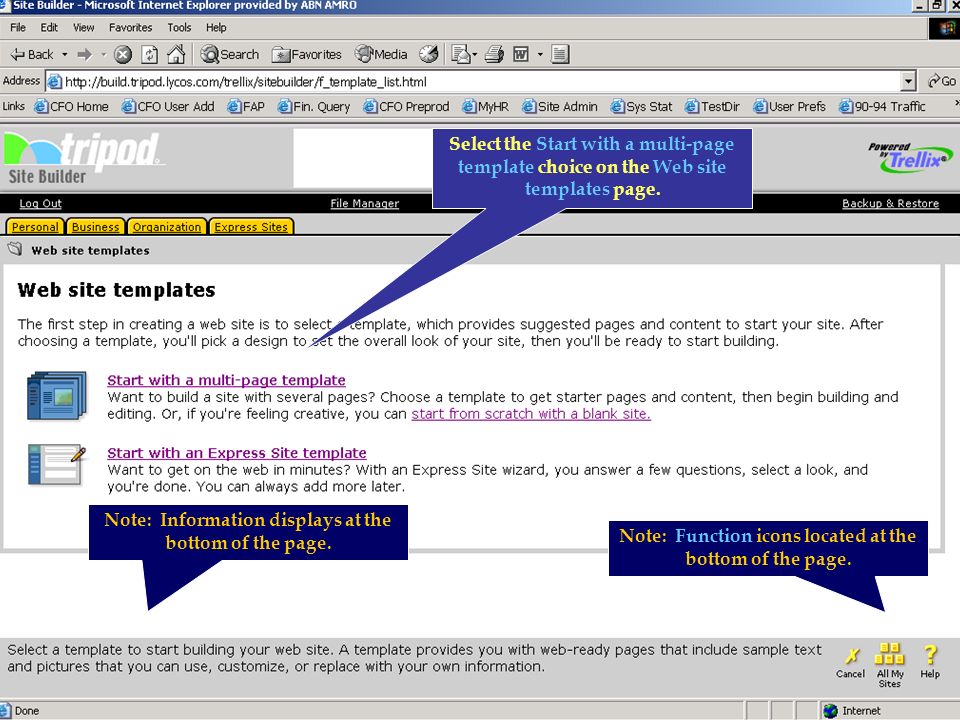The image size is (960, 720).
Task: Open the CFO Home link shortcut
Action: pos(71,107)
